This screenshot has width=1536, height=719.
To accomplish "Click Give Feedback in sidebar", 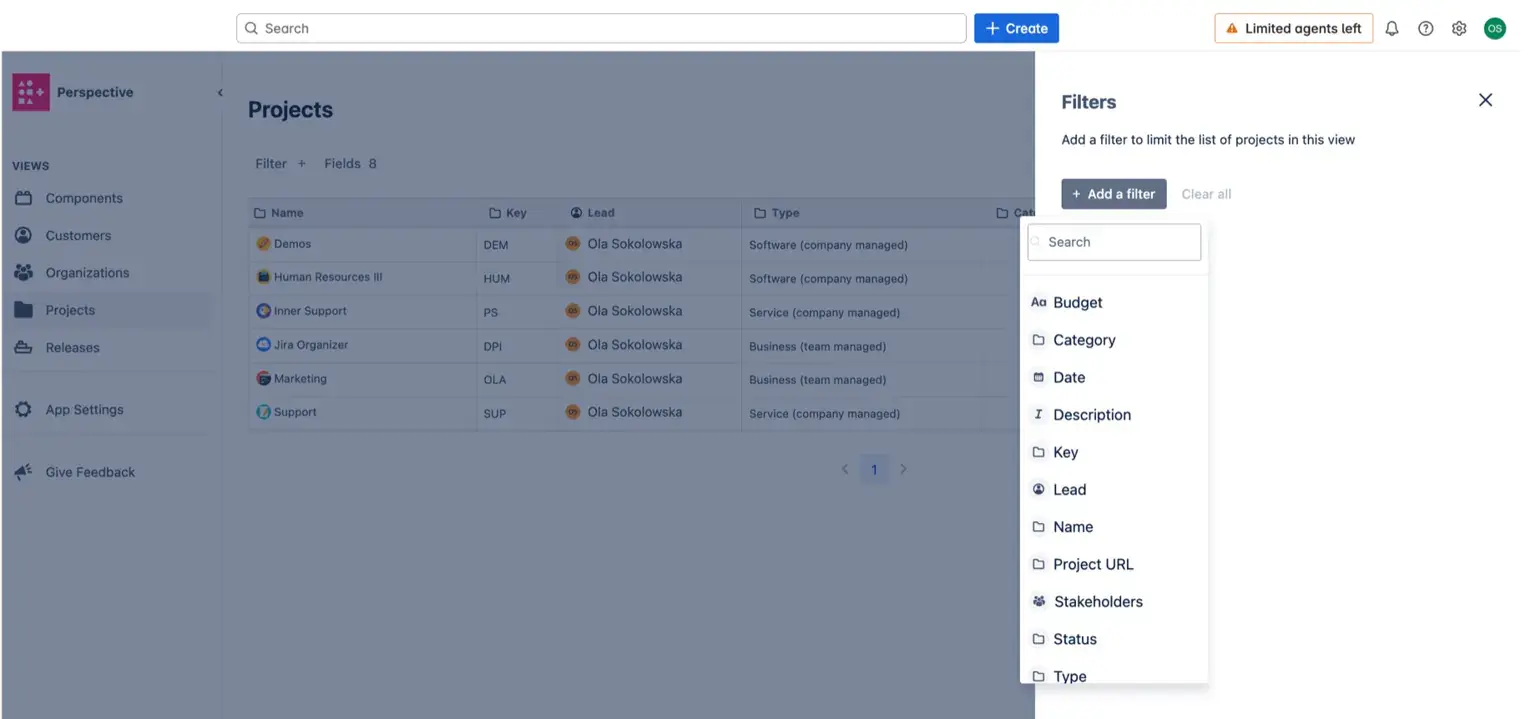I will coord(89,472).
